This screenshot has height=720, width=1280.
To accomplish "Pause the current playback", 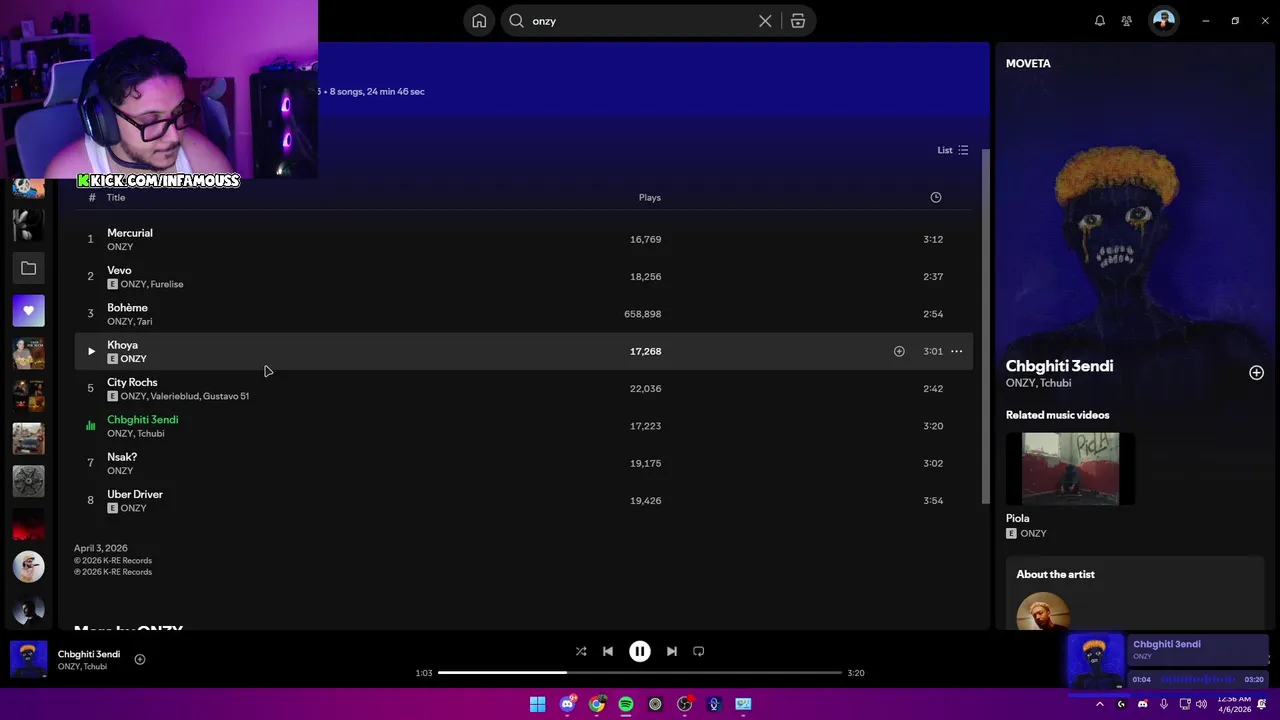I will click(640, 651).
